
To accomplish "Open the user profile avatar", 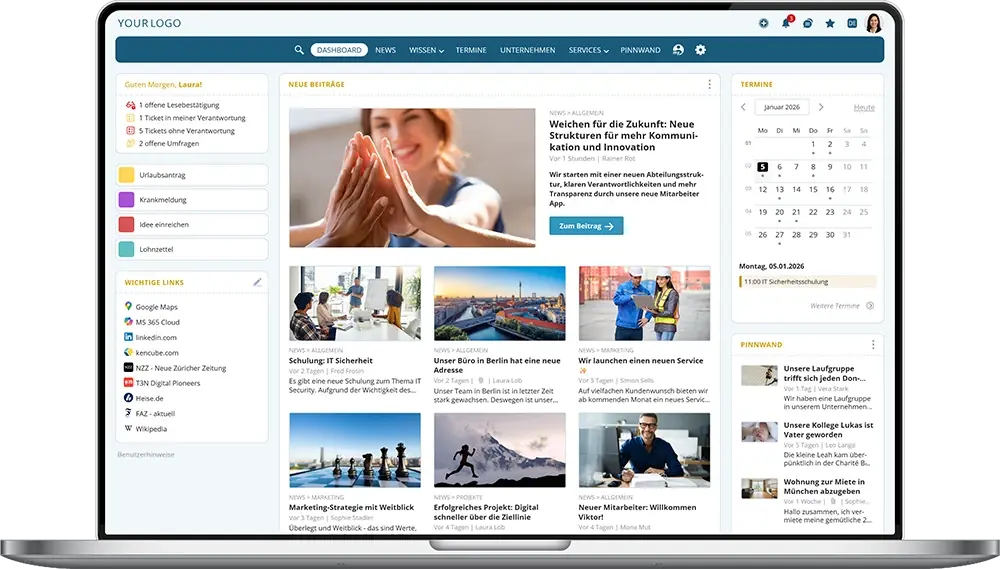I will 874,23.
